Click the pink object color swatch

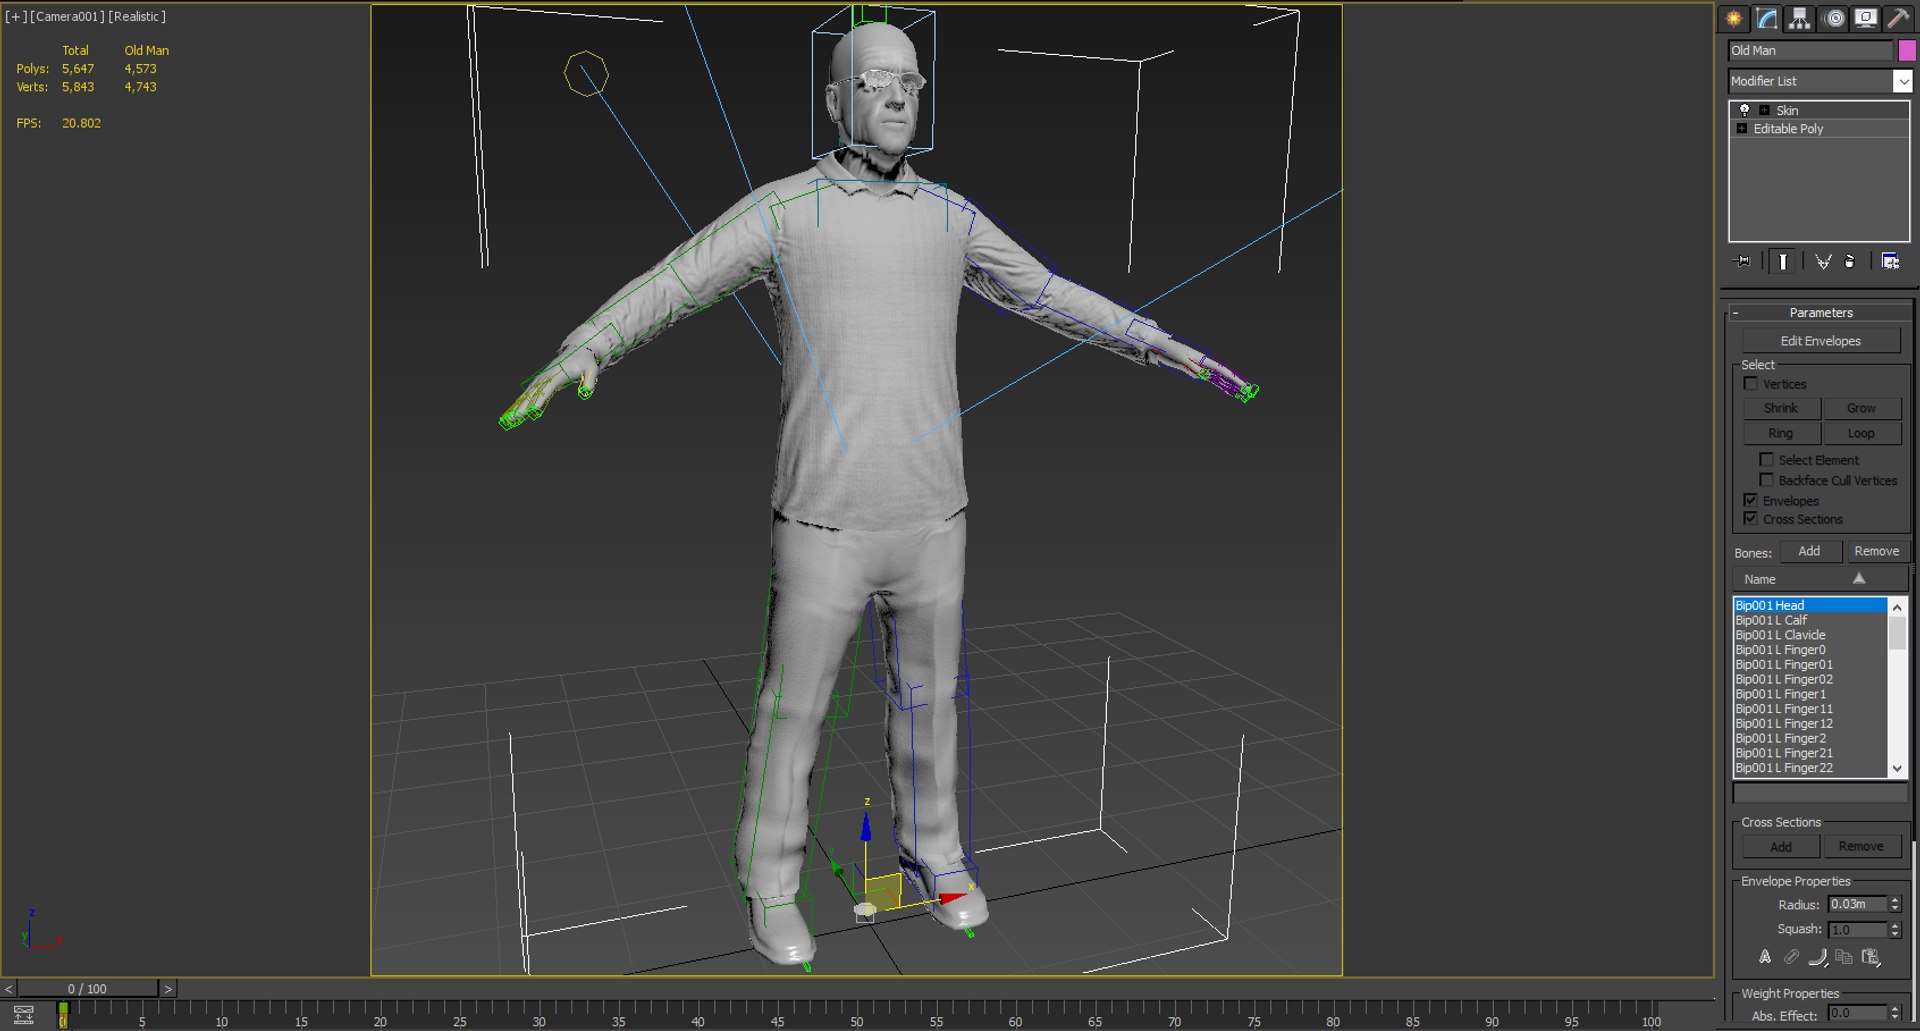pyautogui.click(x=1906, y=50)
